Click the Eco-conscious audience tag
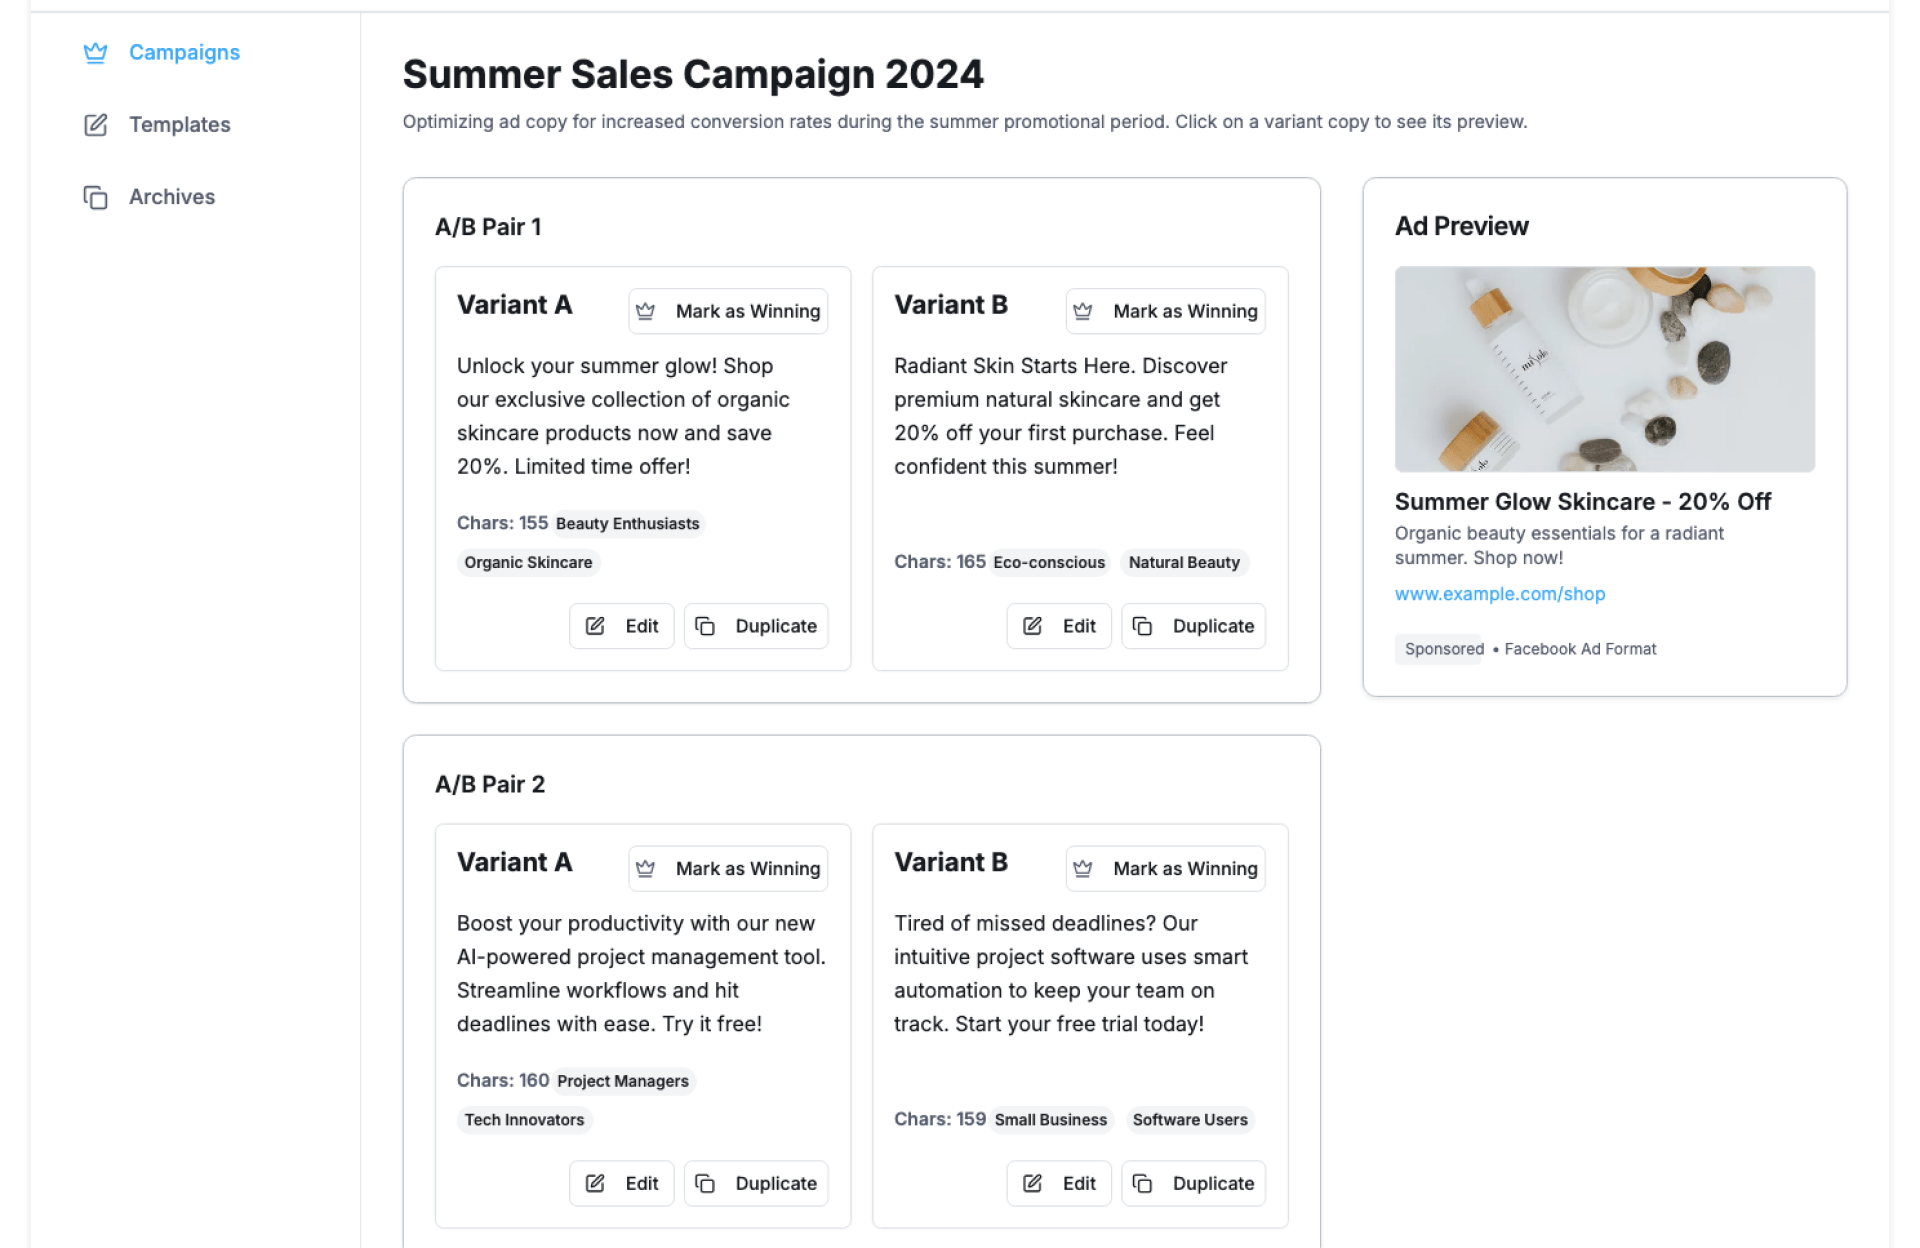The width and height of the screenshot is (1920, 1248). click(1049, 563)
